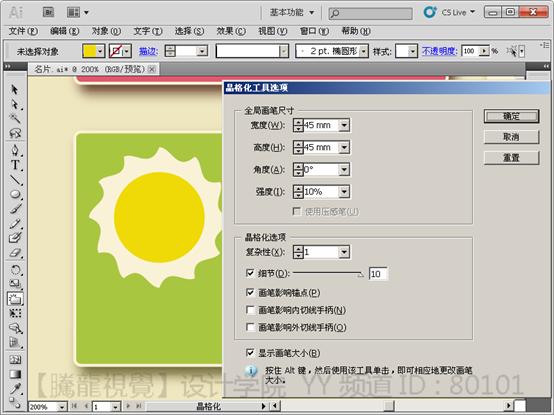The height and width of the screenshot is (415, 554).
Task: Confirm with the 确定 button
Action: pyautogui.click(x=511, y=116)
